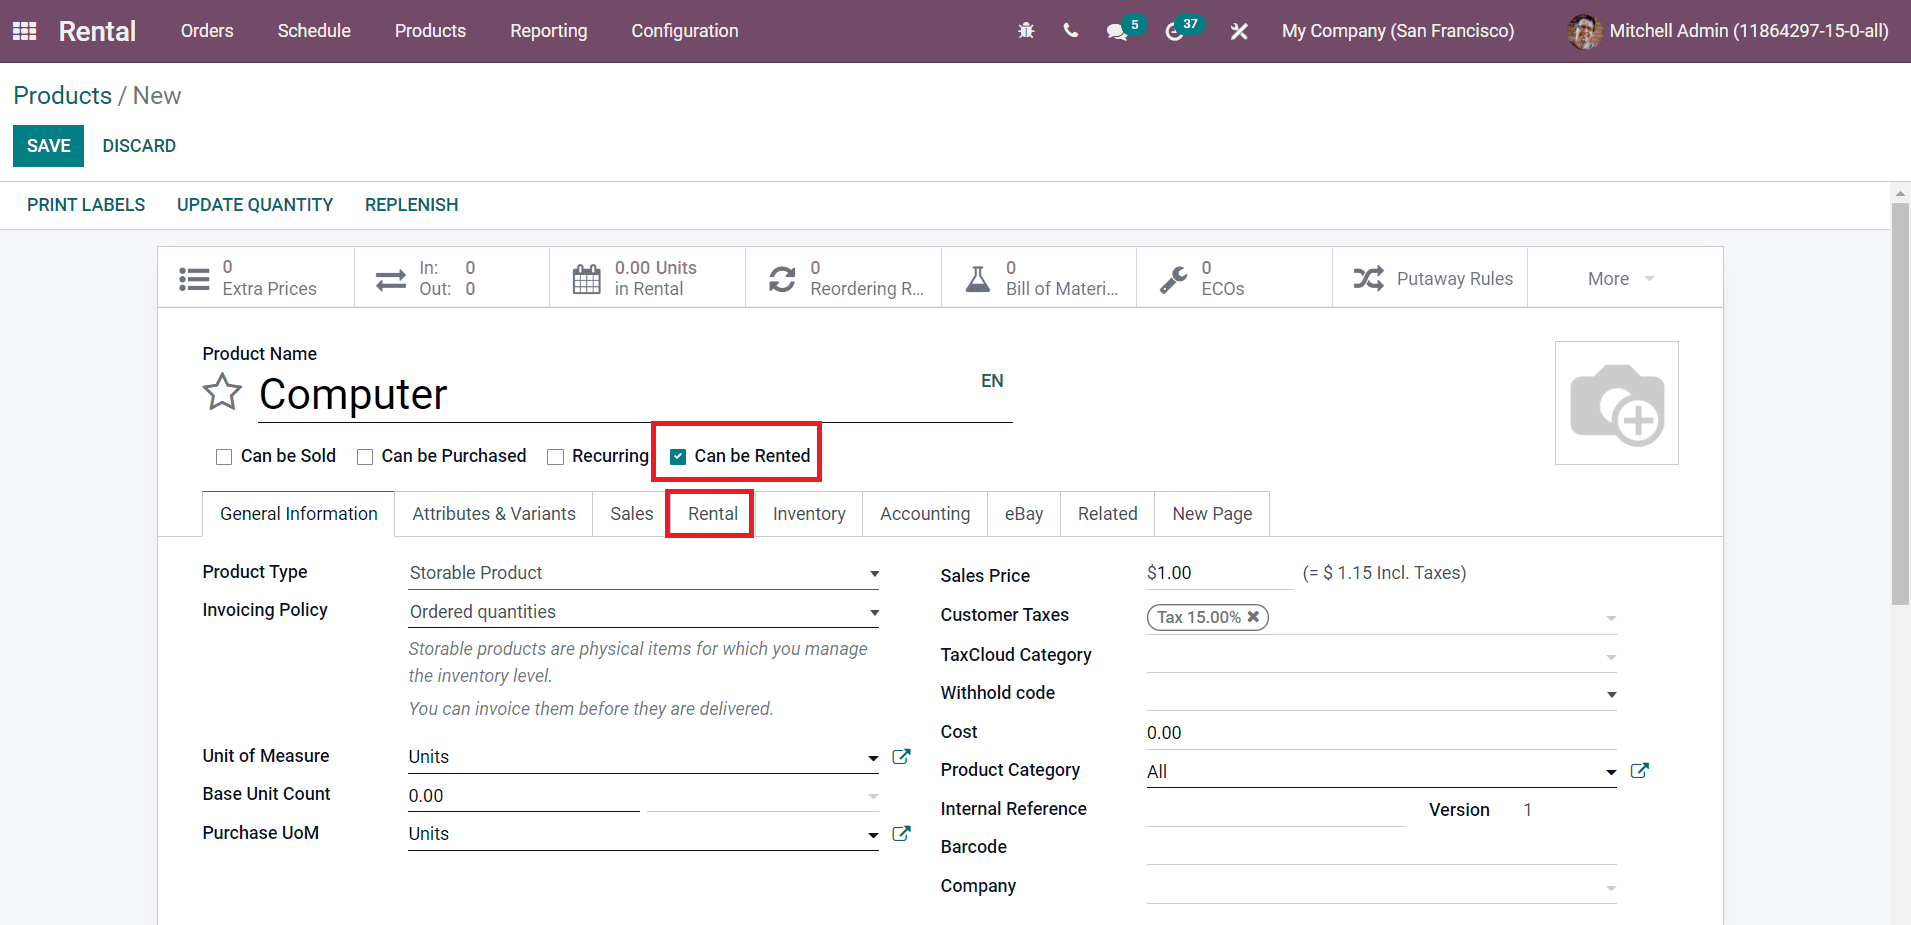Open the chat conversations icon
This screenshot has height=925, width=1911.
[x=1117, y=32]
